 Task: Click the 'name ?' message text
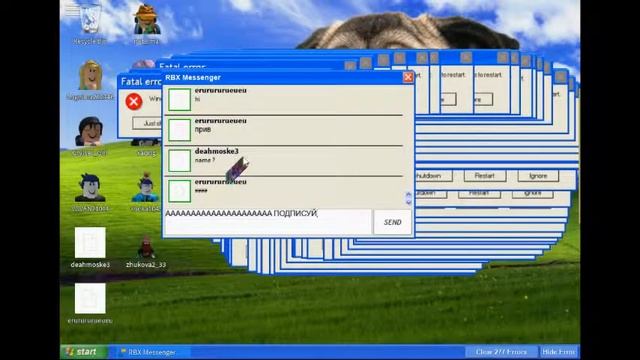204,160
